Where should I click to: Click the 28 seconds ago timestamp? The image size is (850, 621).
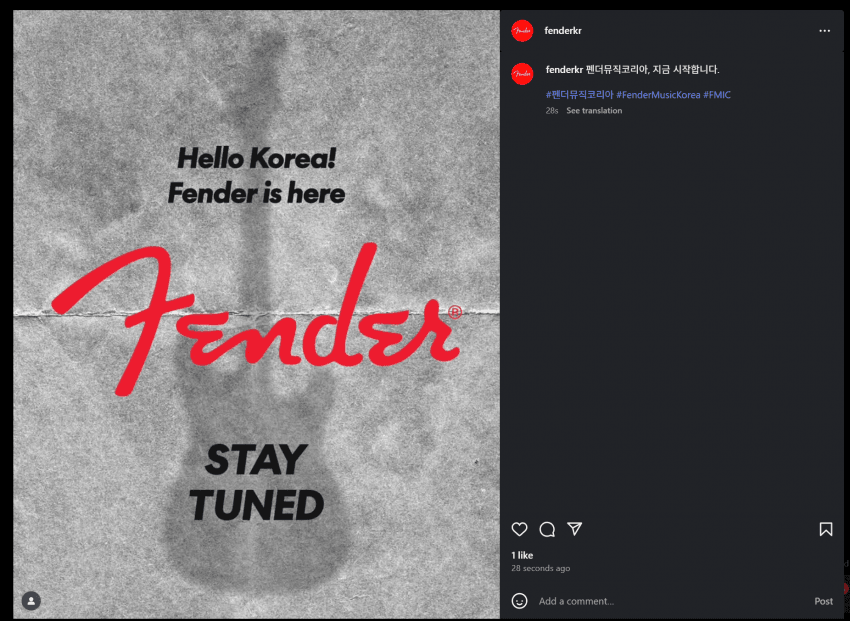click(x=540, y=568)
